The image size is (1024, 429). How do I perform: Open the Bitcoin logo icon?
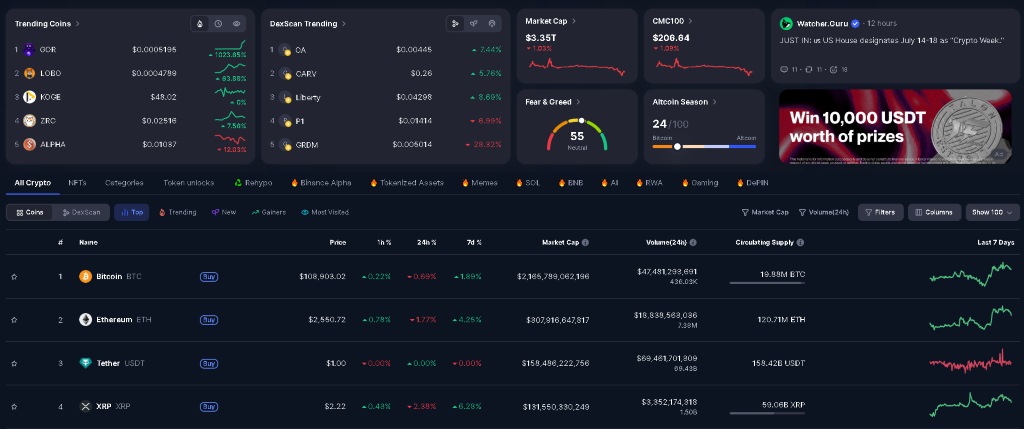coord(86,277)
